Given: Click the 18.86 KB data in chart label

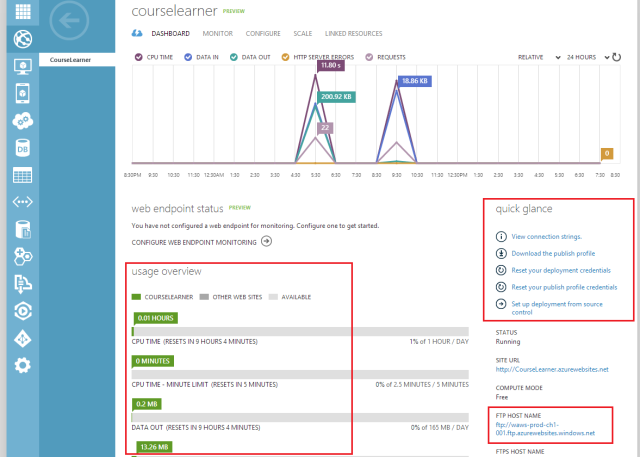Looking at the screenshot, I should pos(415,81).
